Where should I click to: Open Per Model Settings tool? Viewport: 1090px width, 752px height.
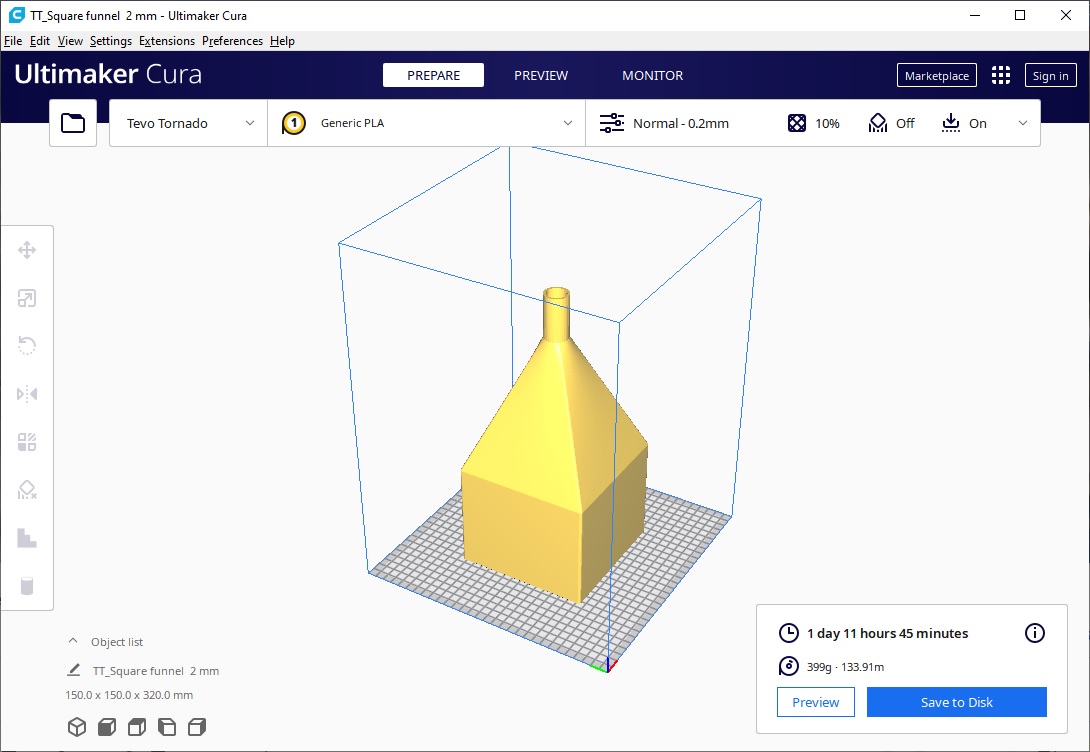pyautogui.click(x=27, y=442)
